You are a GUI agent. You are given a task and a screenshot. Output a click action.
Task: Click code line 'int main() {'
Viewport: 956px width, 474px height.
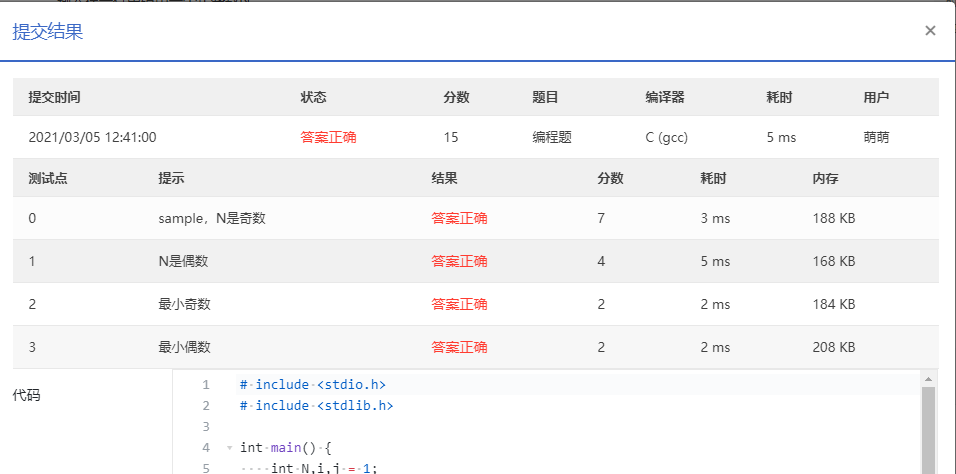coord(285,448)
